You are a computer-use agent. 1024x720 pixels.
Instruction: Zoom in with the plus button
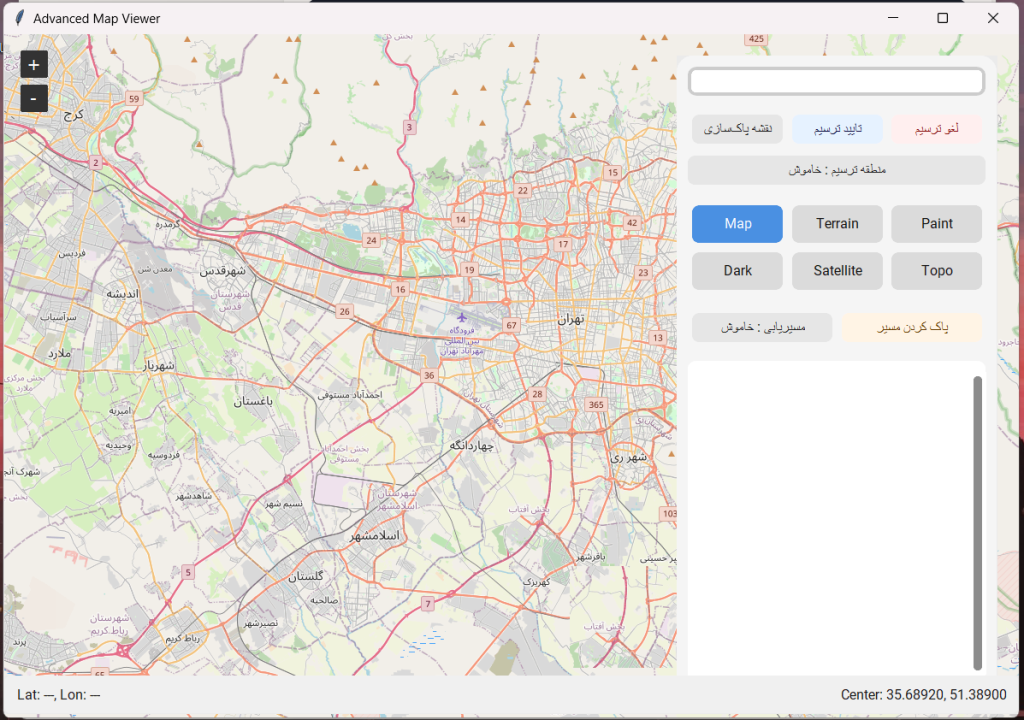tap(34, 65)
